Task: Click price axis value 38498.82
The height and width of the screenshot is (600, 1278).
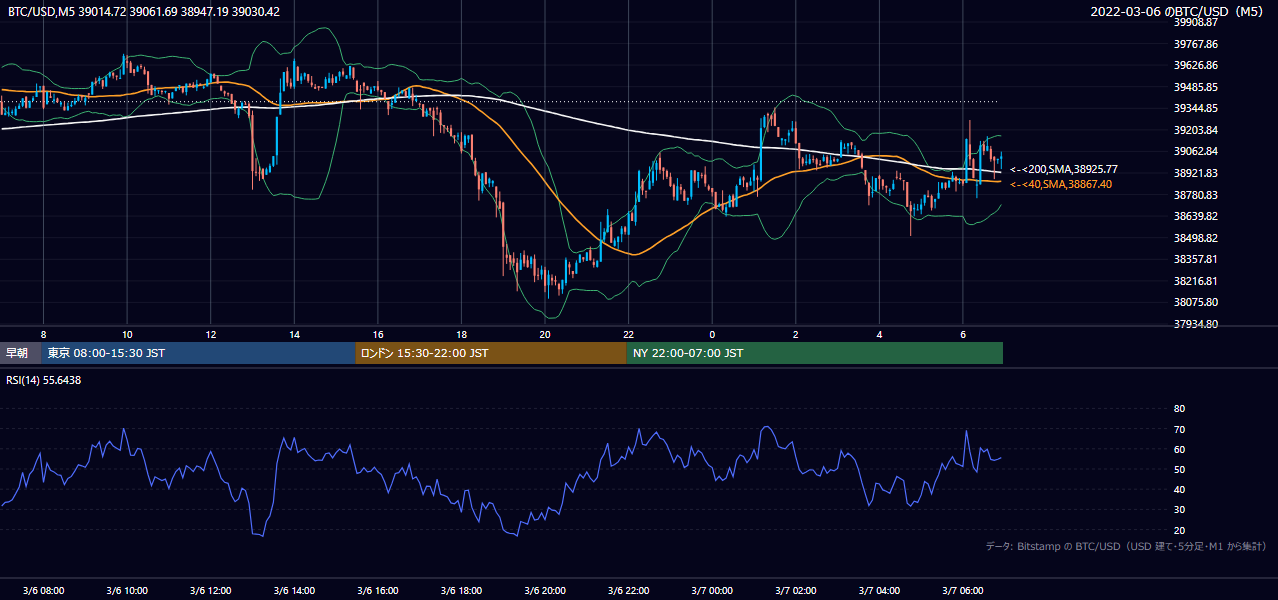Action: point(1197,238)
